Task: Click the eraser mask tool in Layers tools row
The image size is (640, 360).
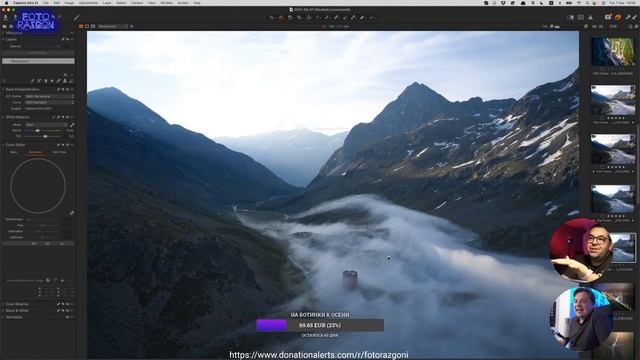Action: point(39,81)
